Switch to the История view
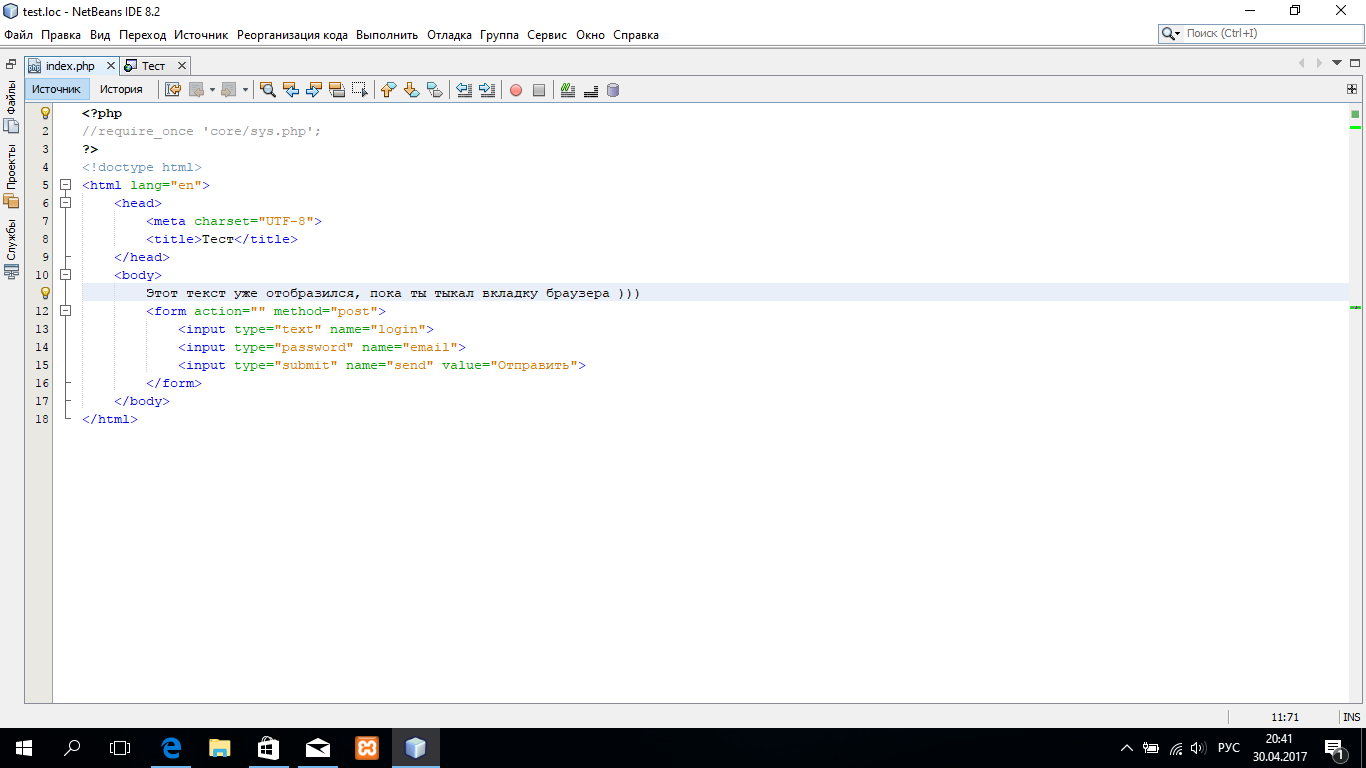1366x768 pixels. 121,89
